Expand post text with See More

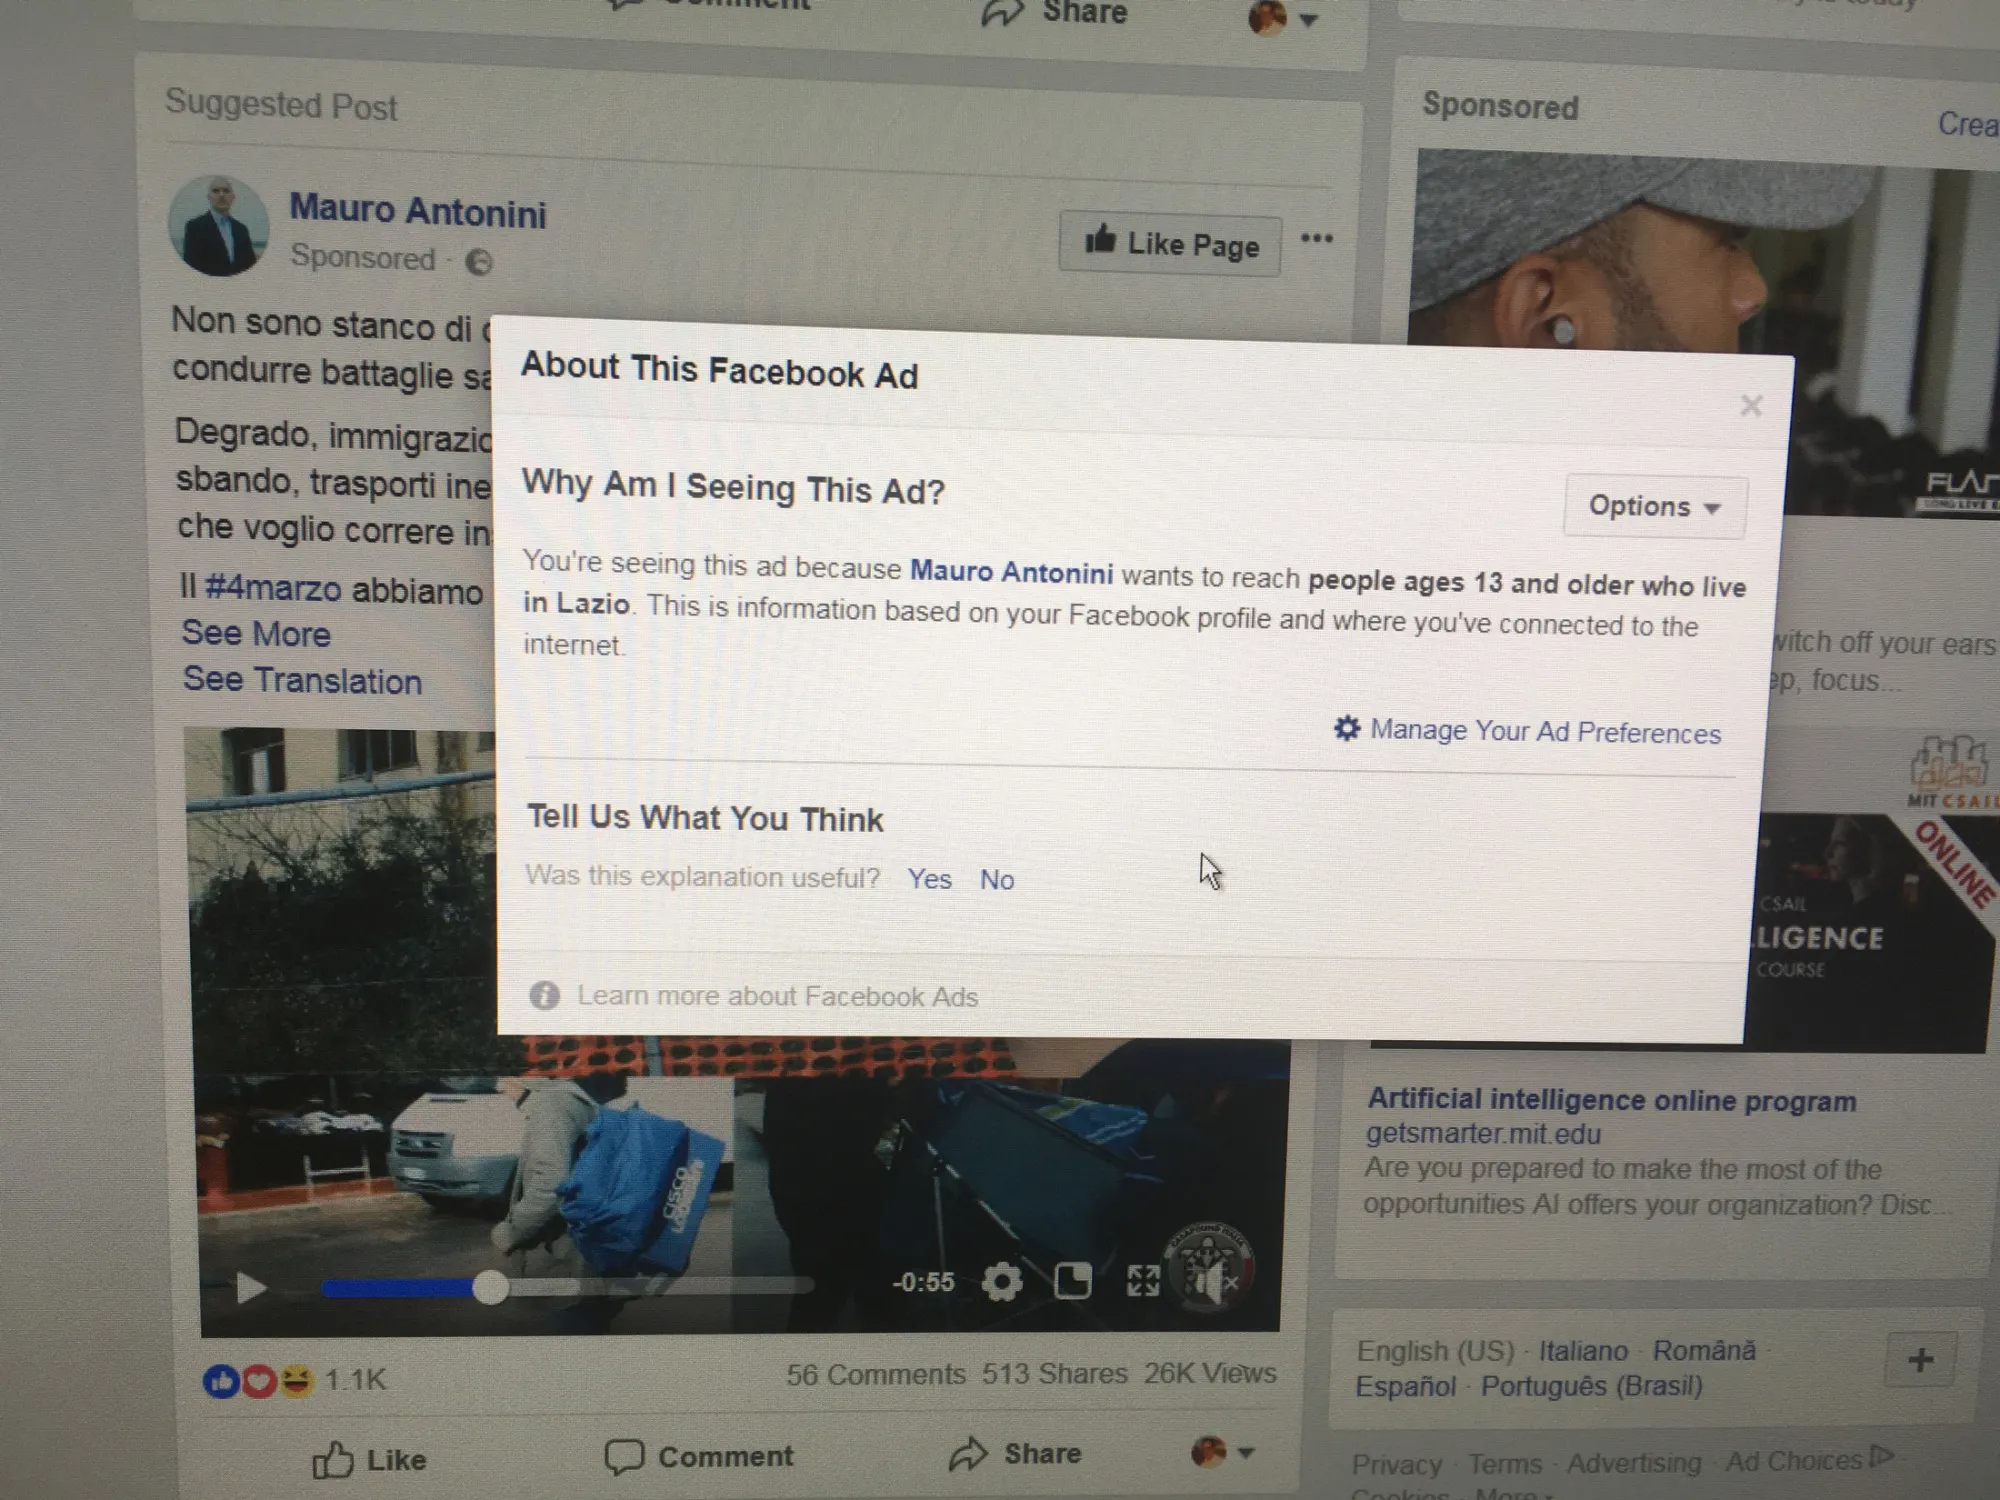(256, 634)
